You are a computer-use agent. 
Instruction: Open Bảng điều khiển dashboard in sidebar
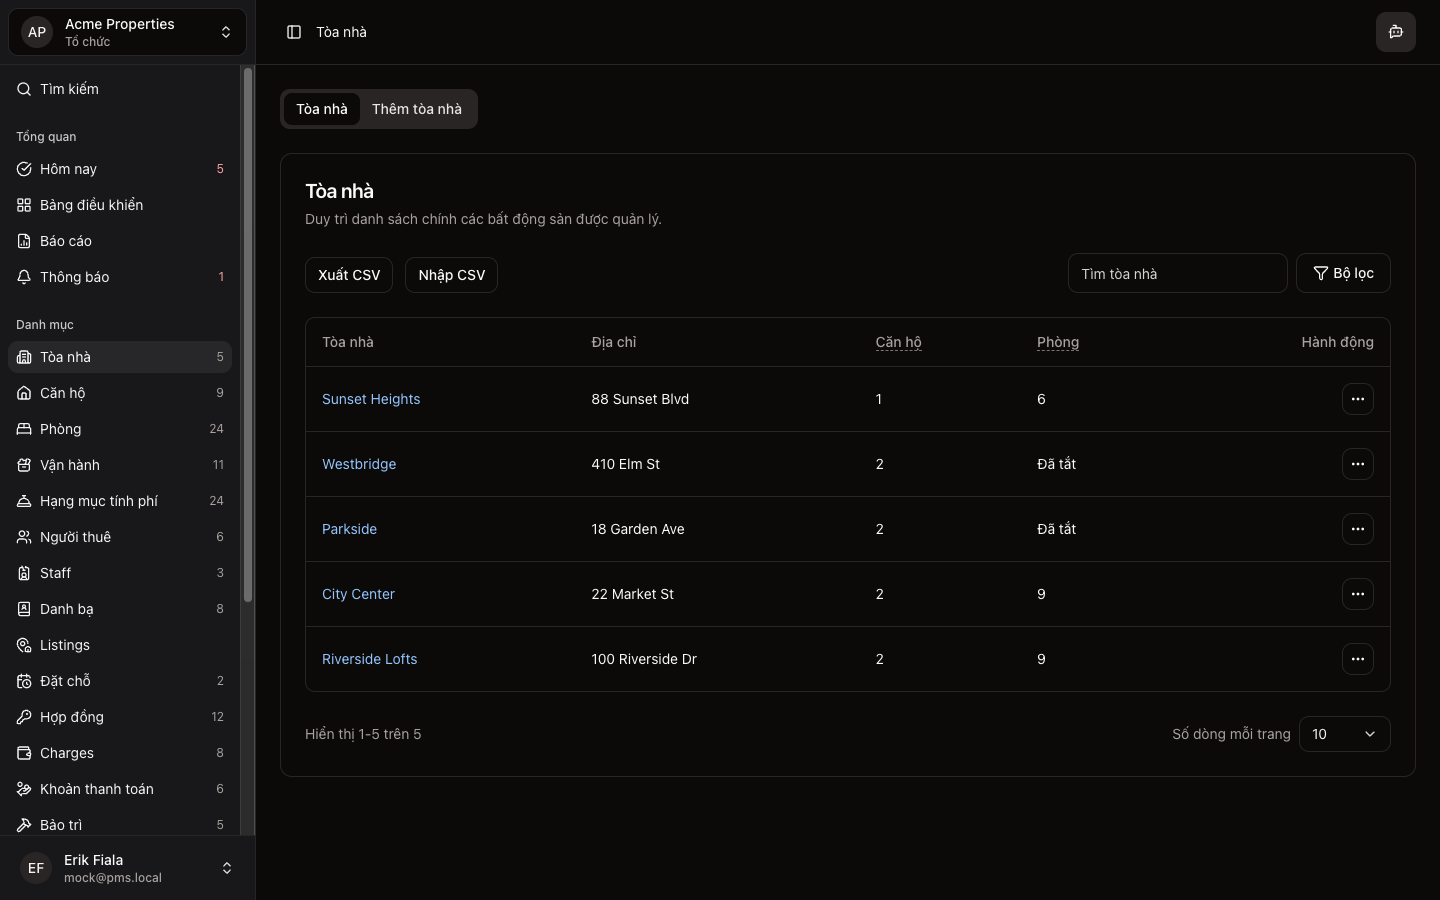(91, 205)
